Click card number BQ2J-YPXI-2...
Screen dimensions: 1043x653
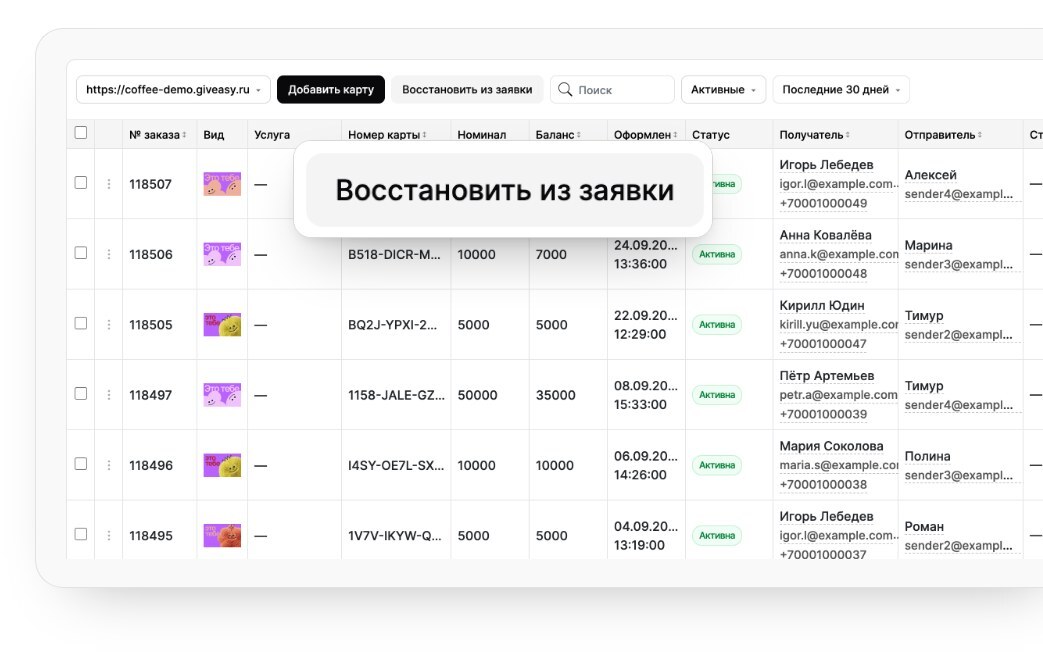click(x=392, y=325)
